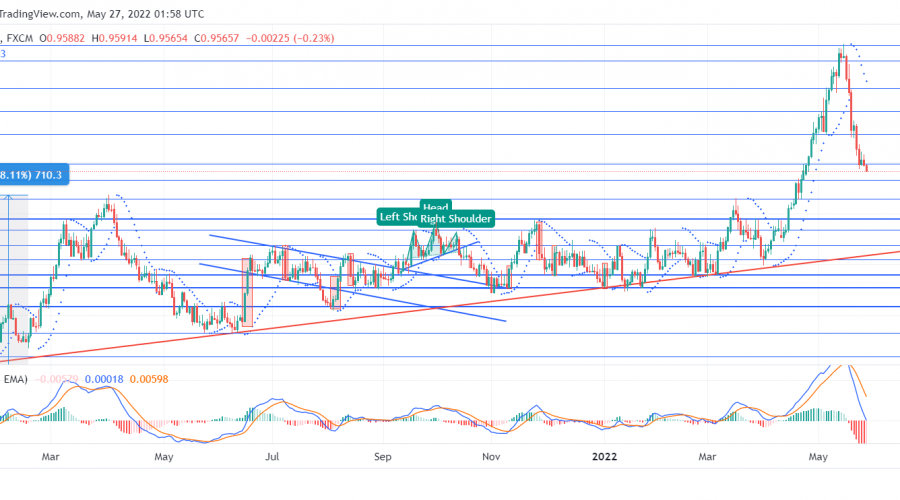Select the 710.3 price range label
Screen dimensions: 900x500
coord(33,175)
